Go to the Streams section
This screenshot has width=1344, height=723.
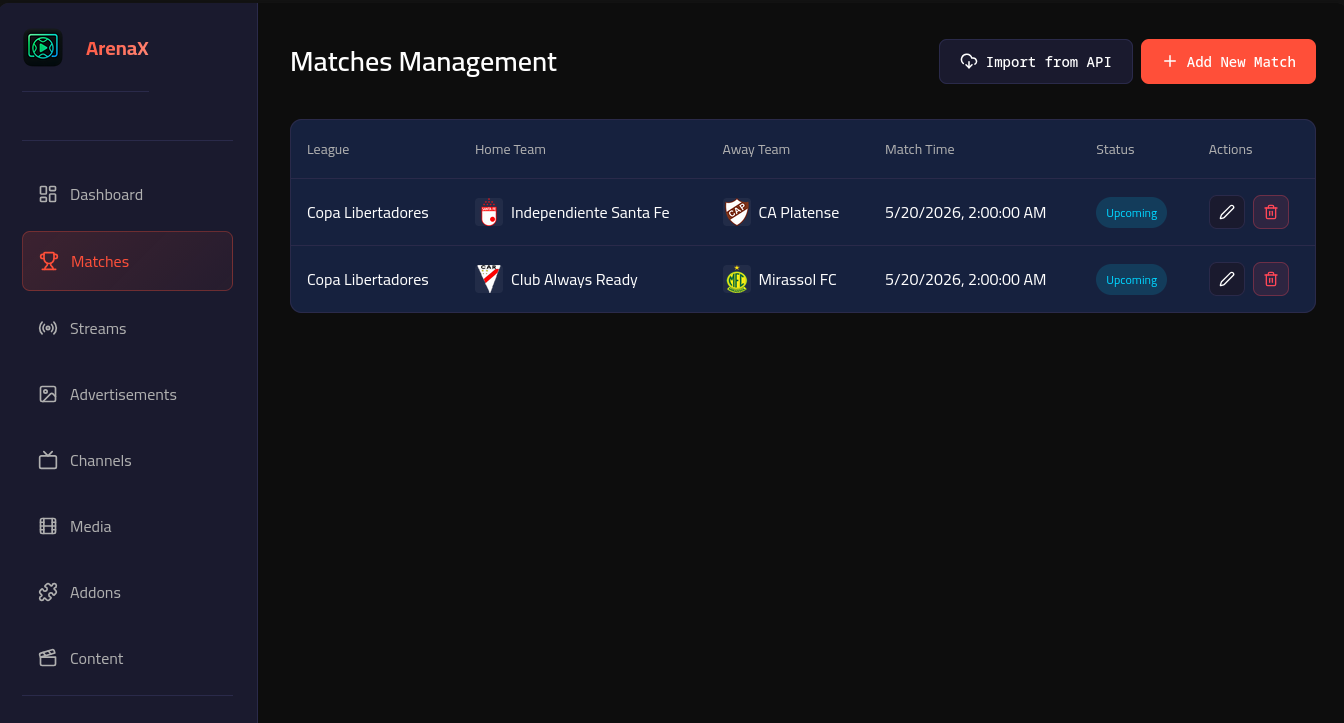coord(127,328)
